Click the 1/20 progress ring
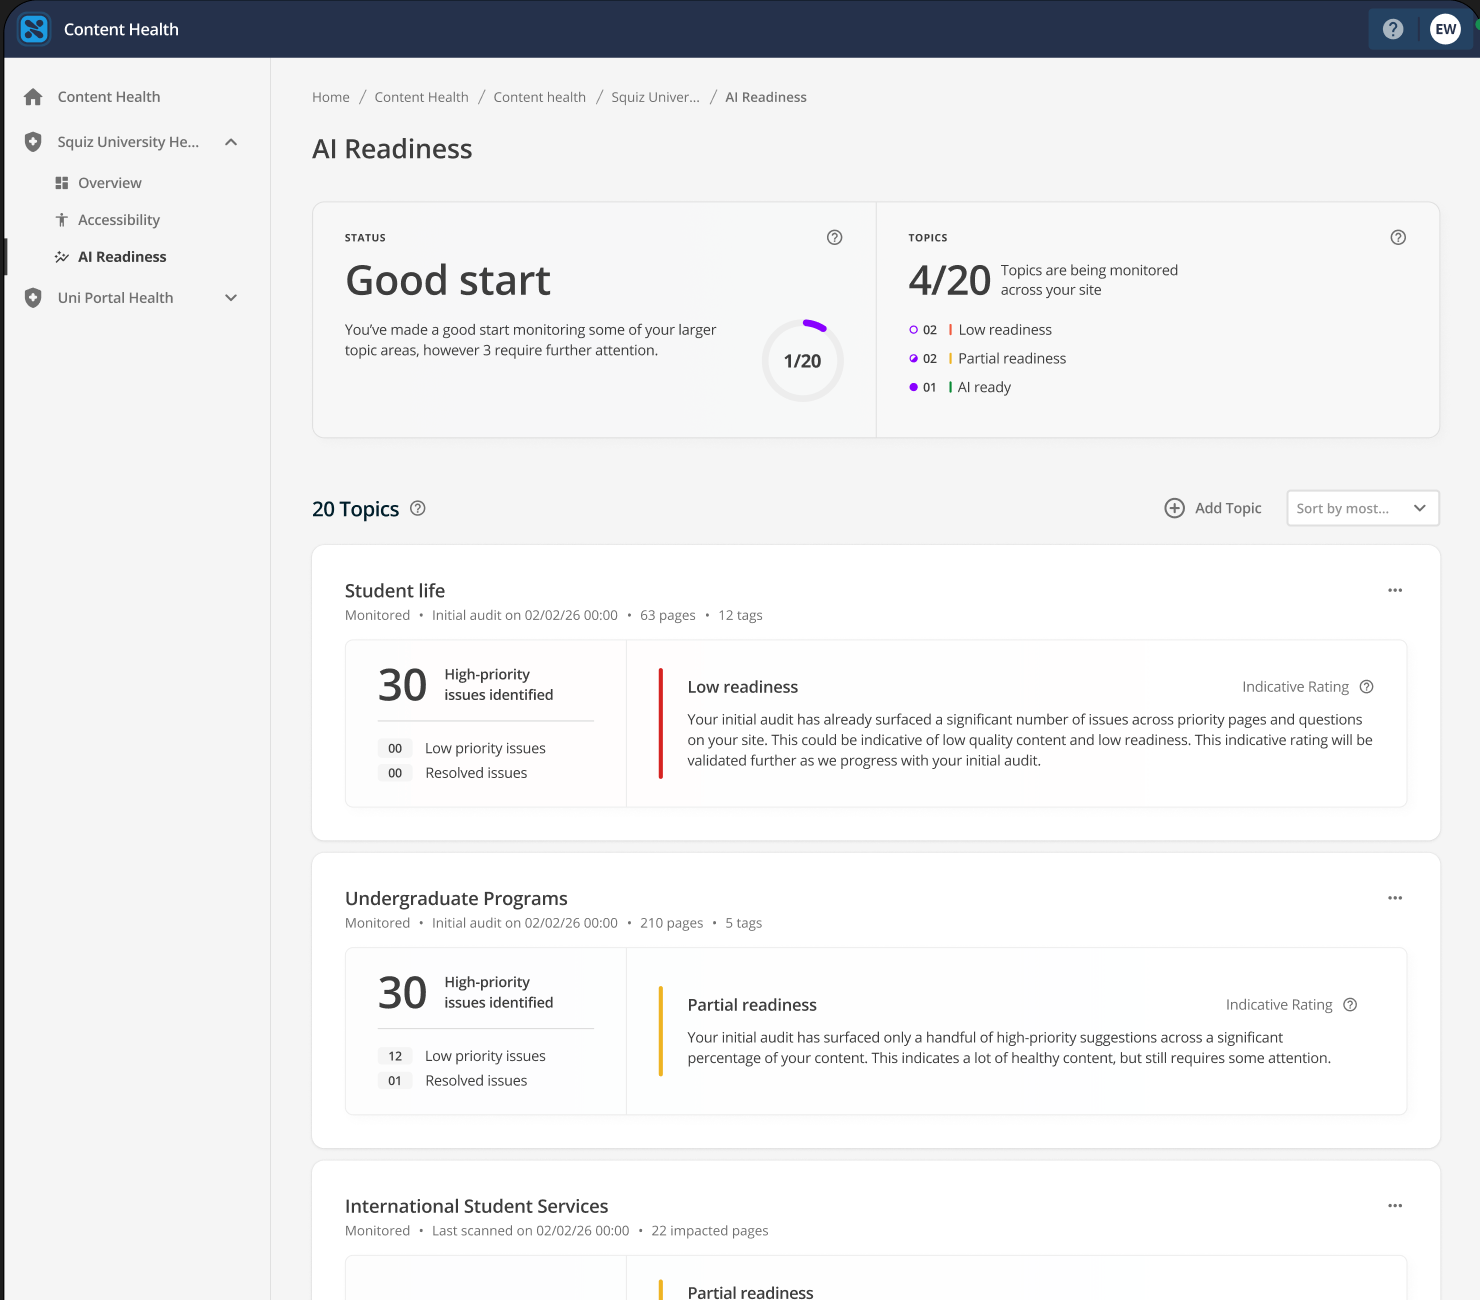1480x1300 pixels. [802, 361]
